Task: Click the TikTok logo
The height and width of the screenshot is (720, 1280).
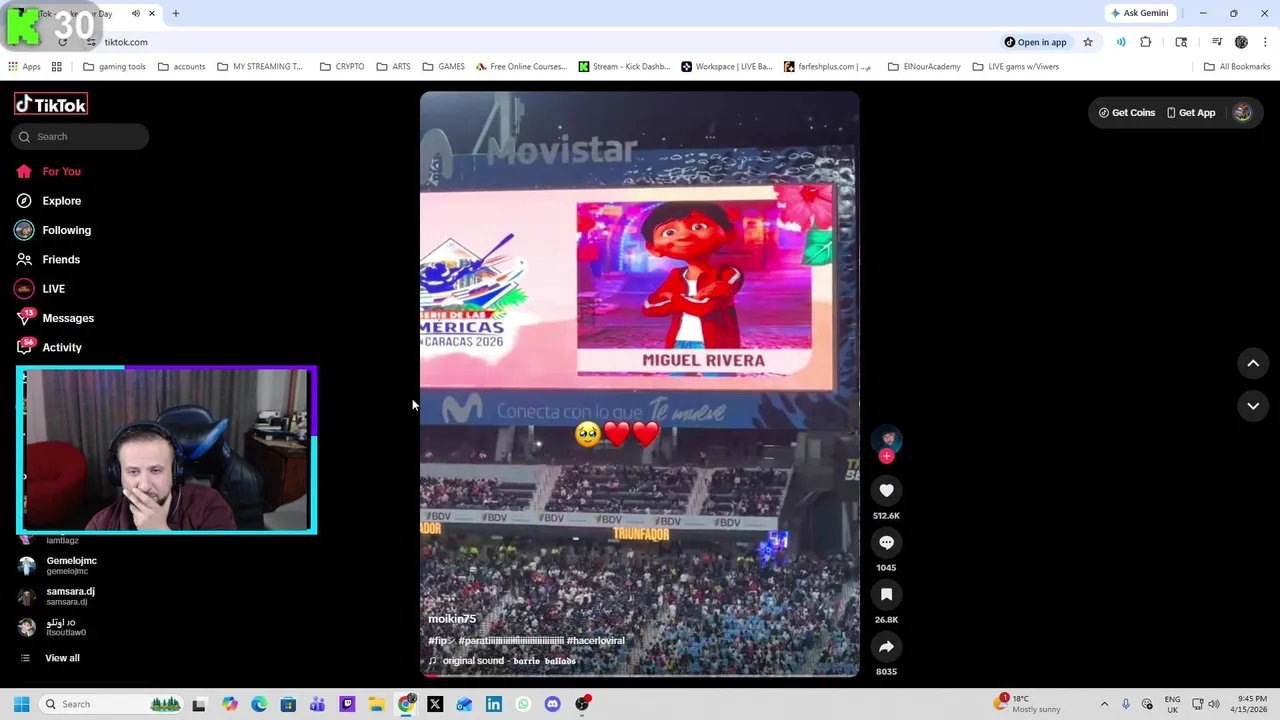Action: point(51,104)
